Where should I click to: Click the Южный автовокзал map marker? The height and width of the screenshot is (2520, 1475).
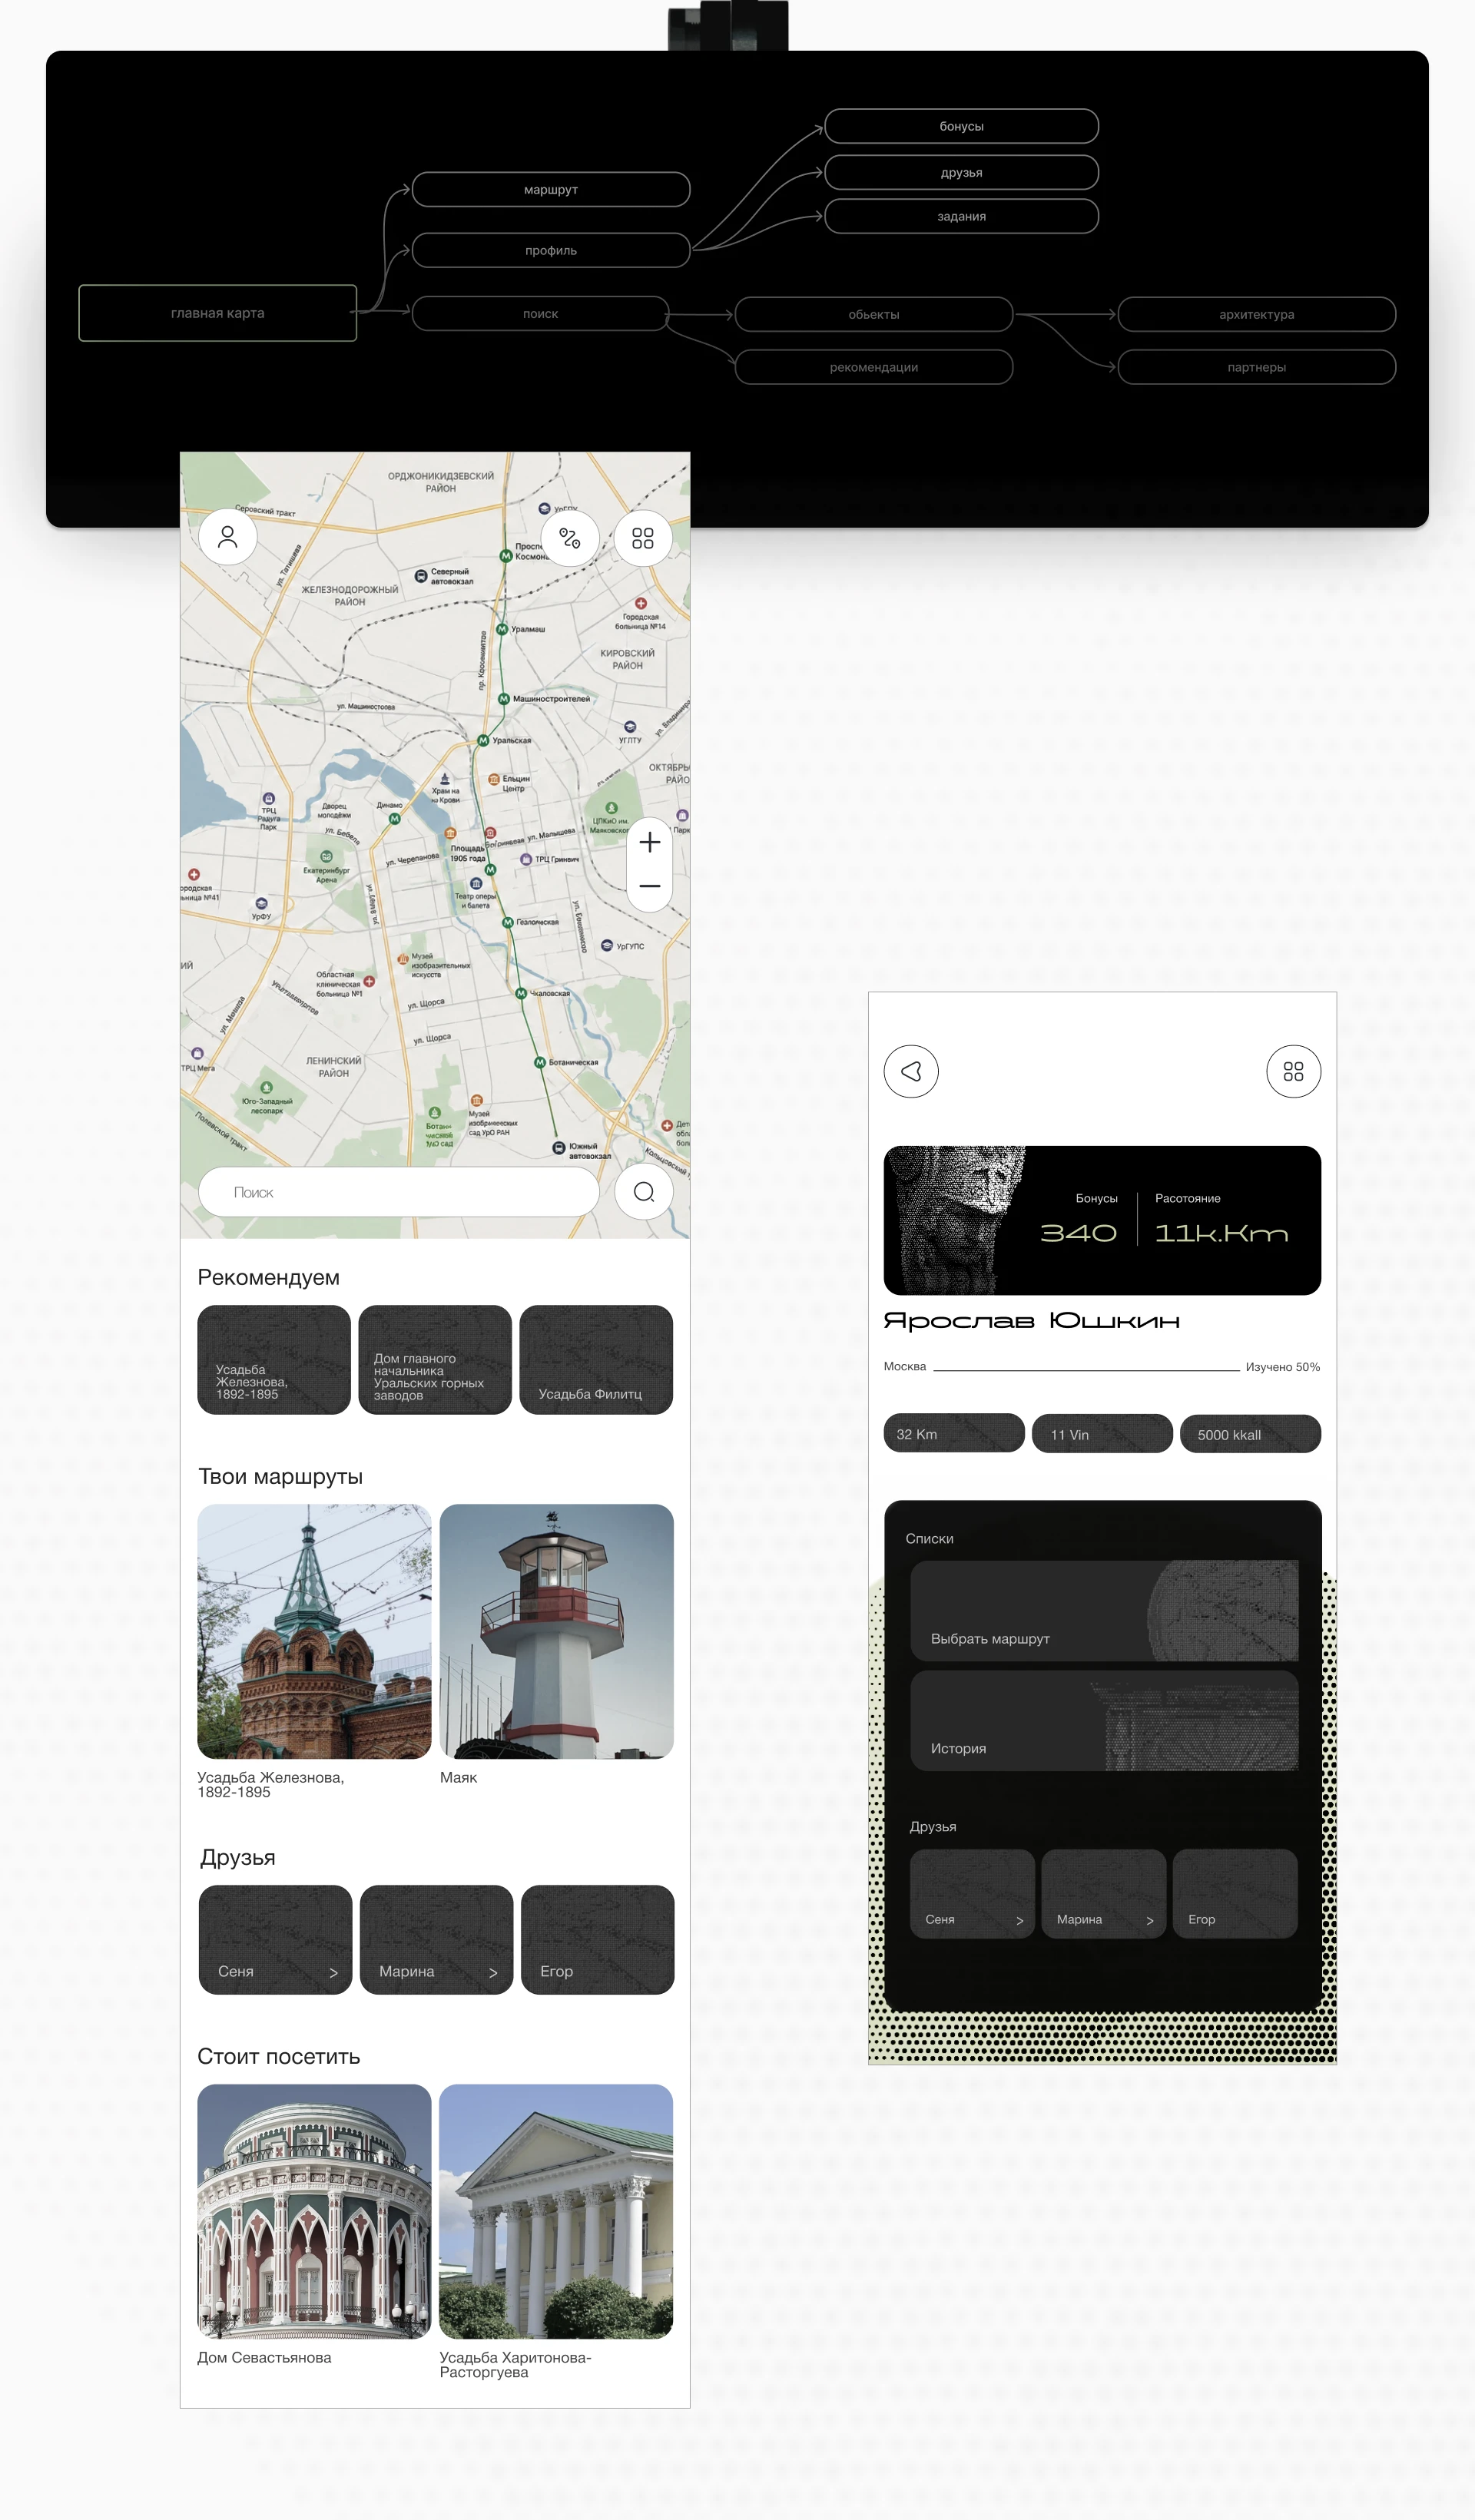[559, 1148]
